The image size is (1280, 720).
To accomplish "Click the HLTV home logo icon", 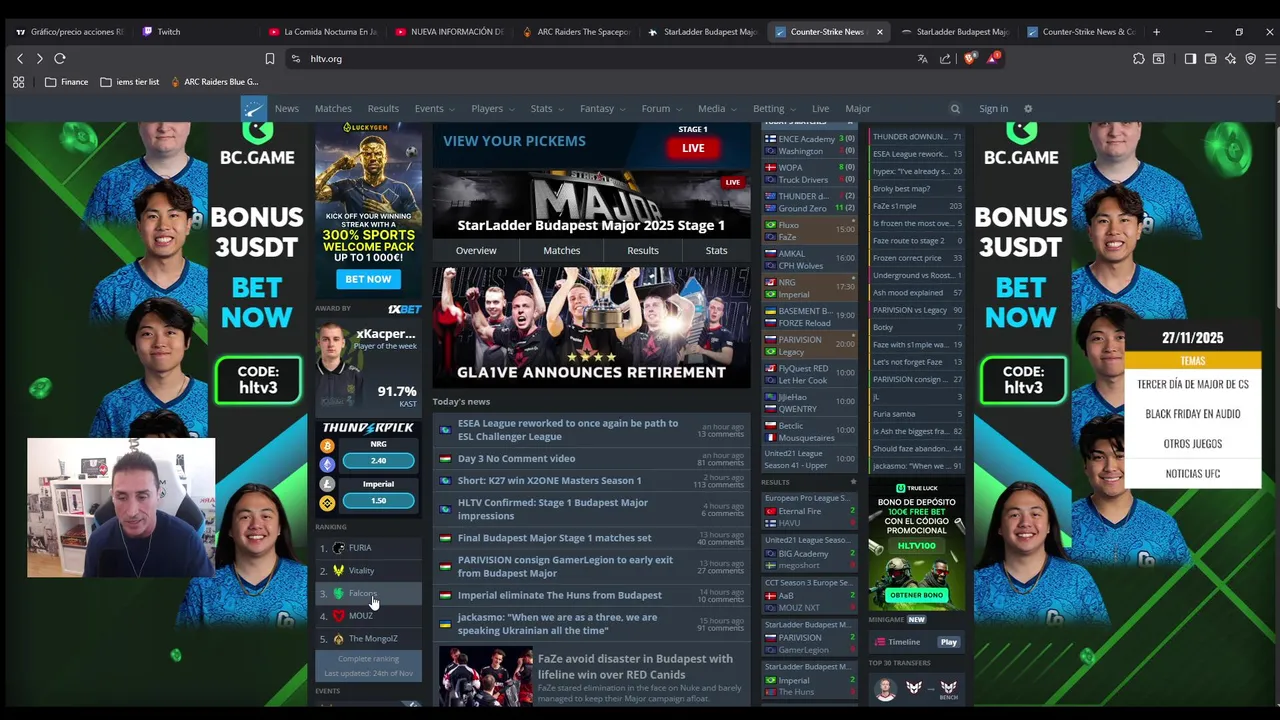I will coord(254,108).
